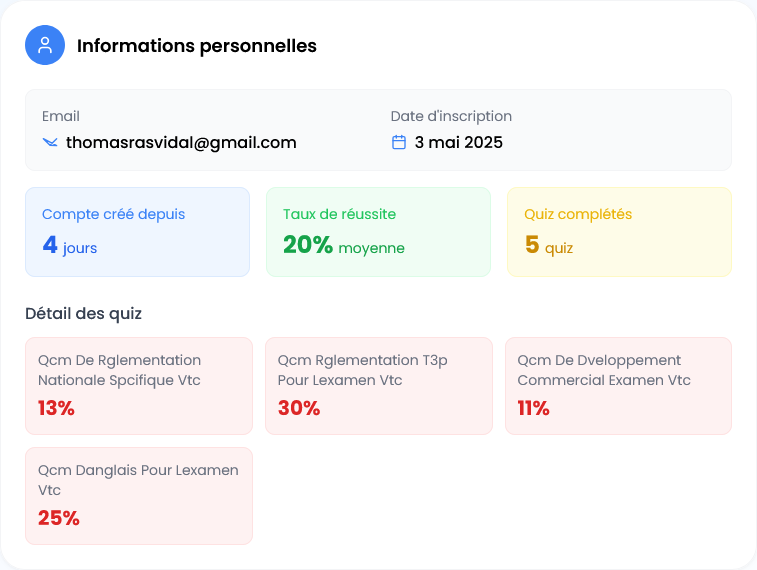Open the Qcm Rglementation Nationale Spcifique Vtc quiz
Image resolution: width=757 pixels, height=570 pixels.
point(138,385)
